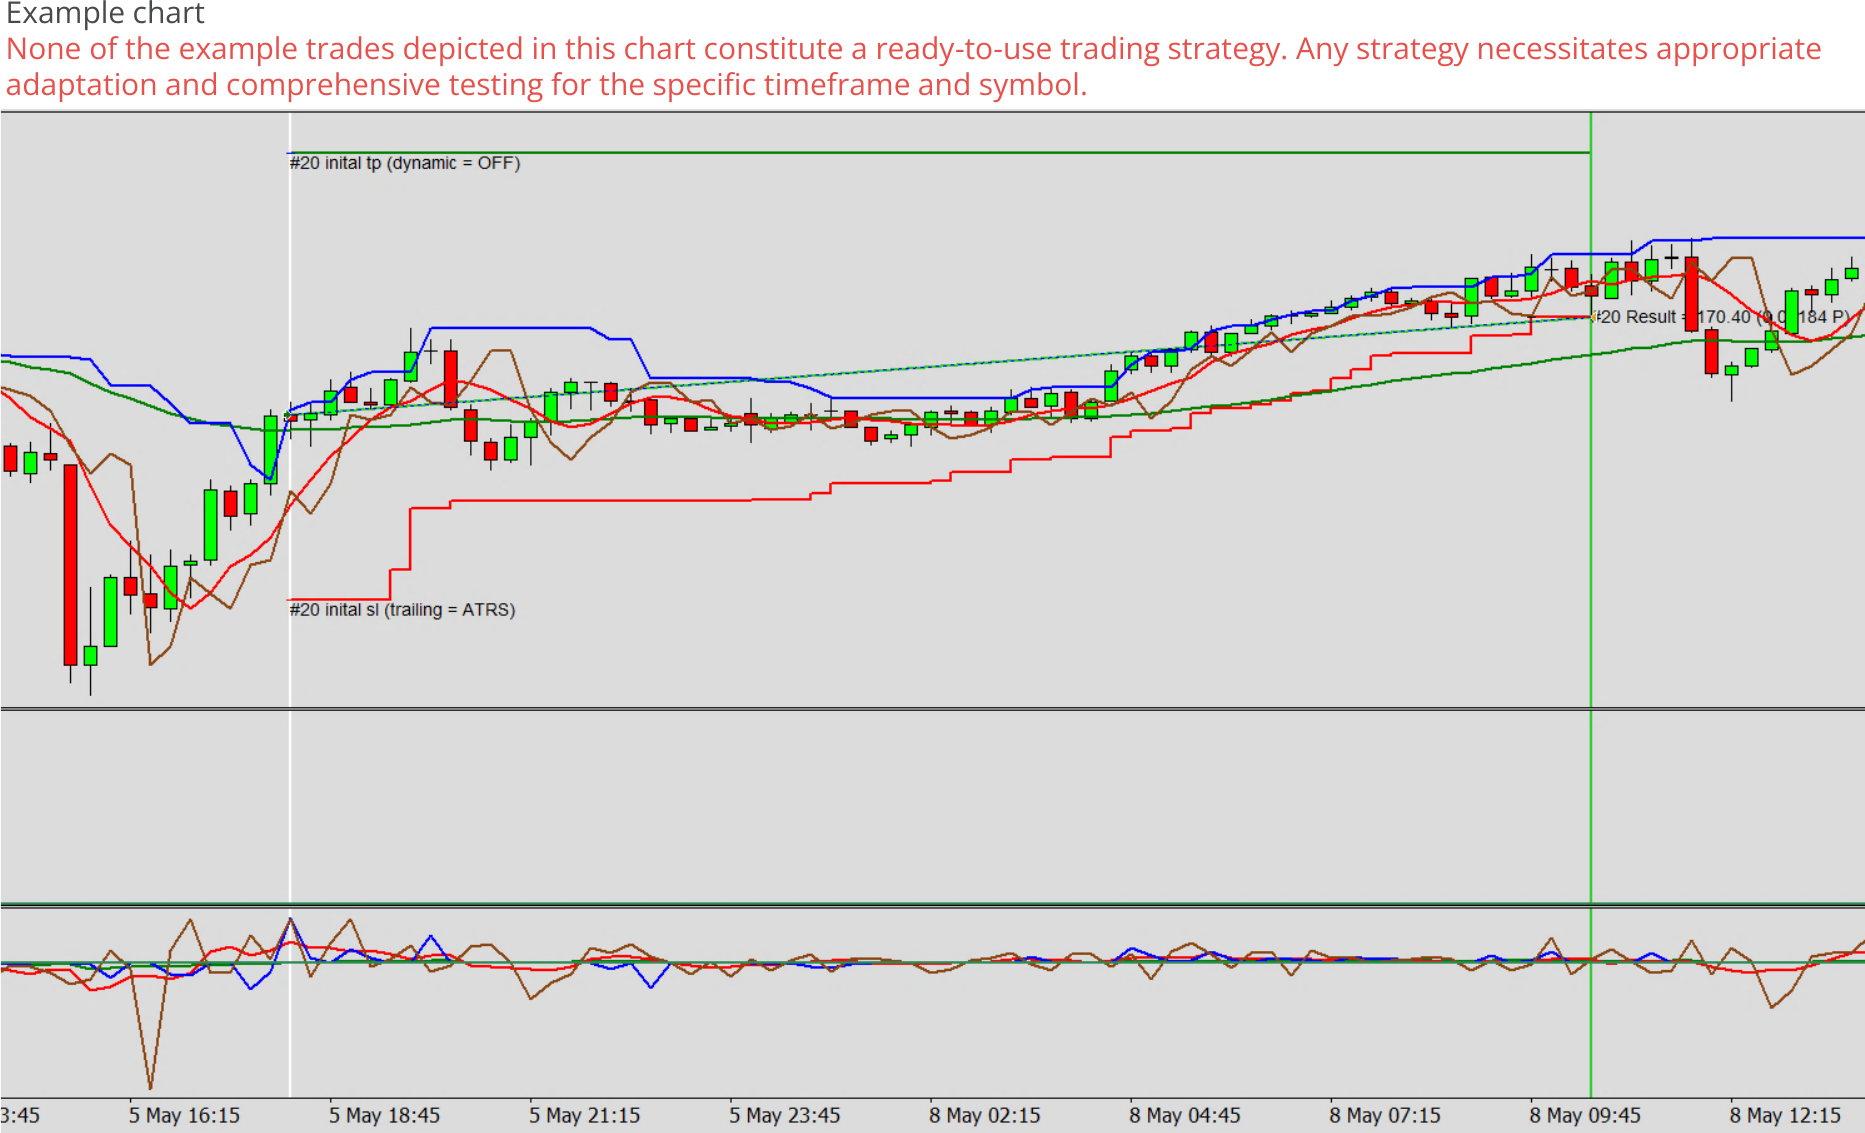Screen dimensions: 1865x1133
Task: Select the '5 May 18:45' time axis label
Action: pos(384,1116)
